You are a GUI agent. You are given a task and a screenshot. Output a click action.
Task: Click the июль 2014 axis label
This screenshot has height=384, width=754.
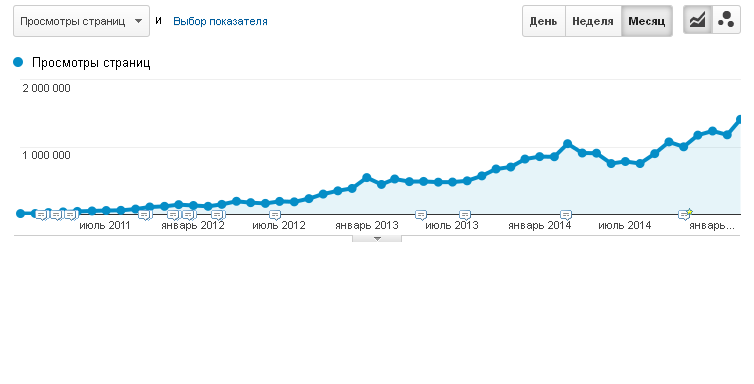coord(625,225)
